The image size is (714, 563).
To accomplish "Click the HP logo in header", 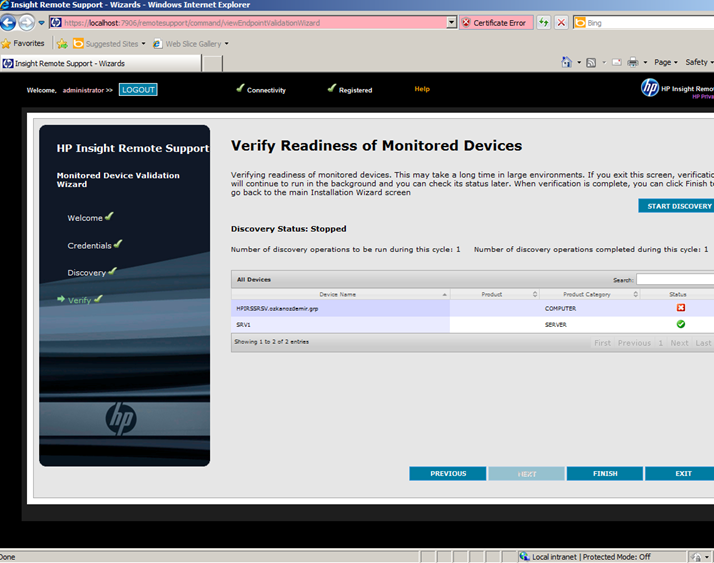I will point(650,87).
